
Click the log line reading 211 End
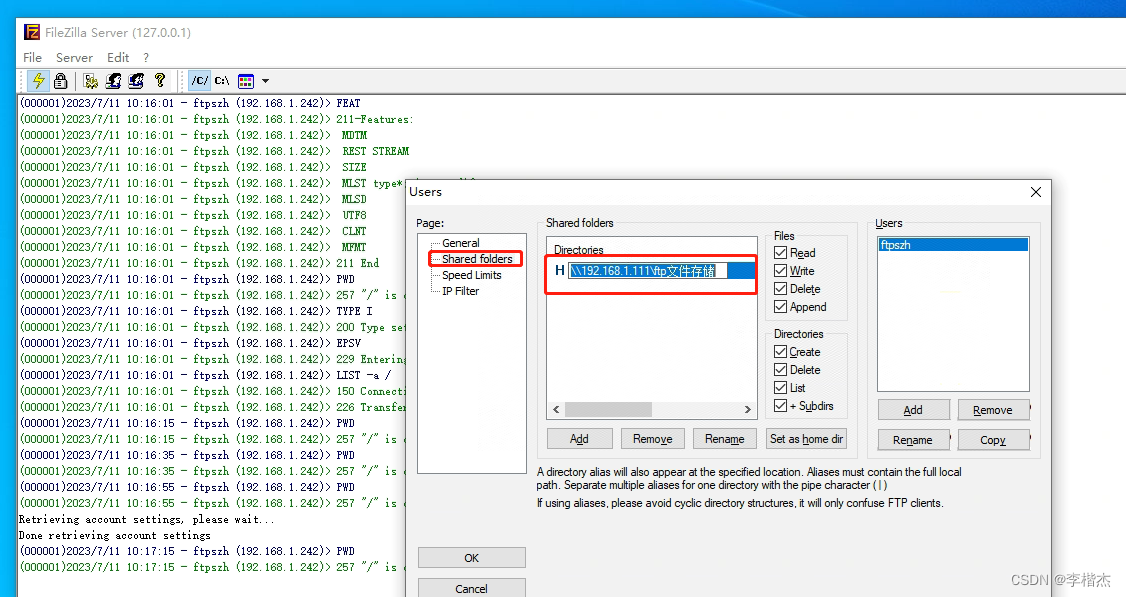[x=199, y=263]
